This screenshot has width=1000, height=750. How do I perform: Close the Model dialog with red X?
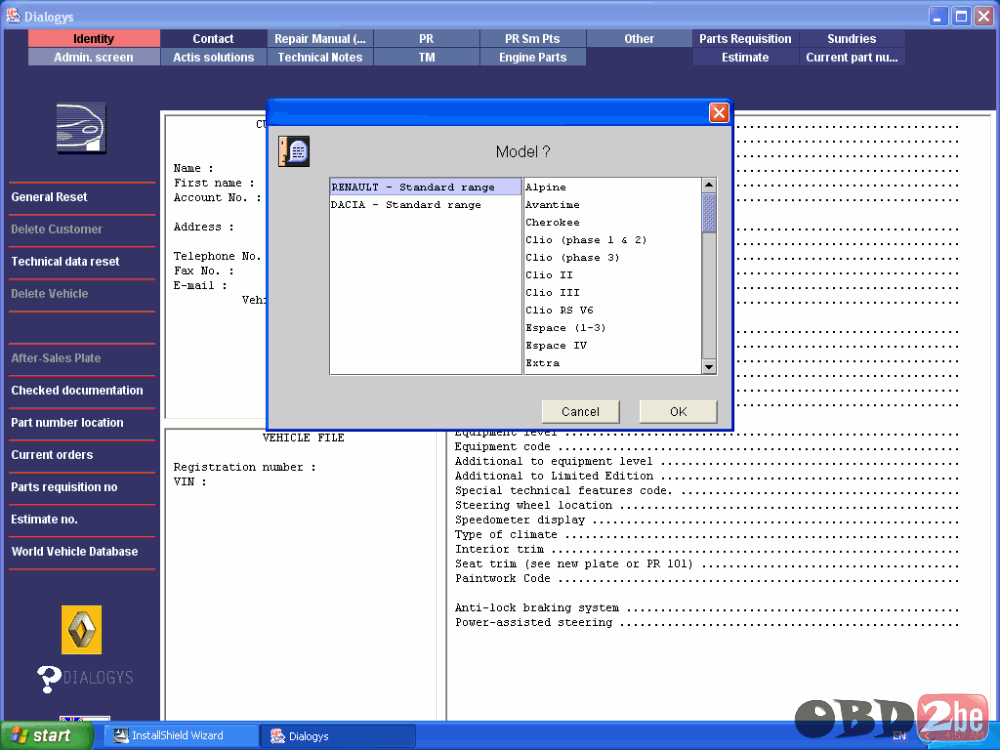719,113
